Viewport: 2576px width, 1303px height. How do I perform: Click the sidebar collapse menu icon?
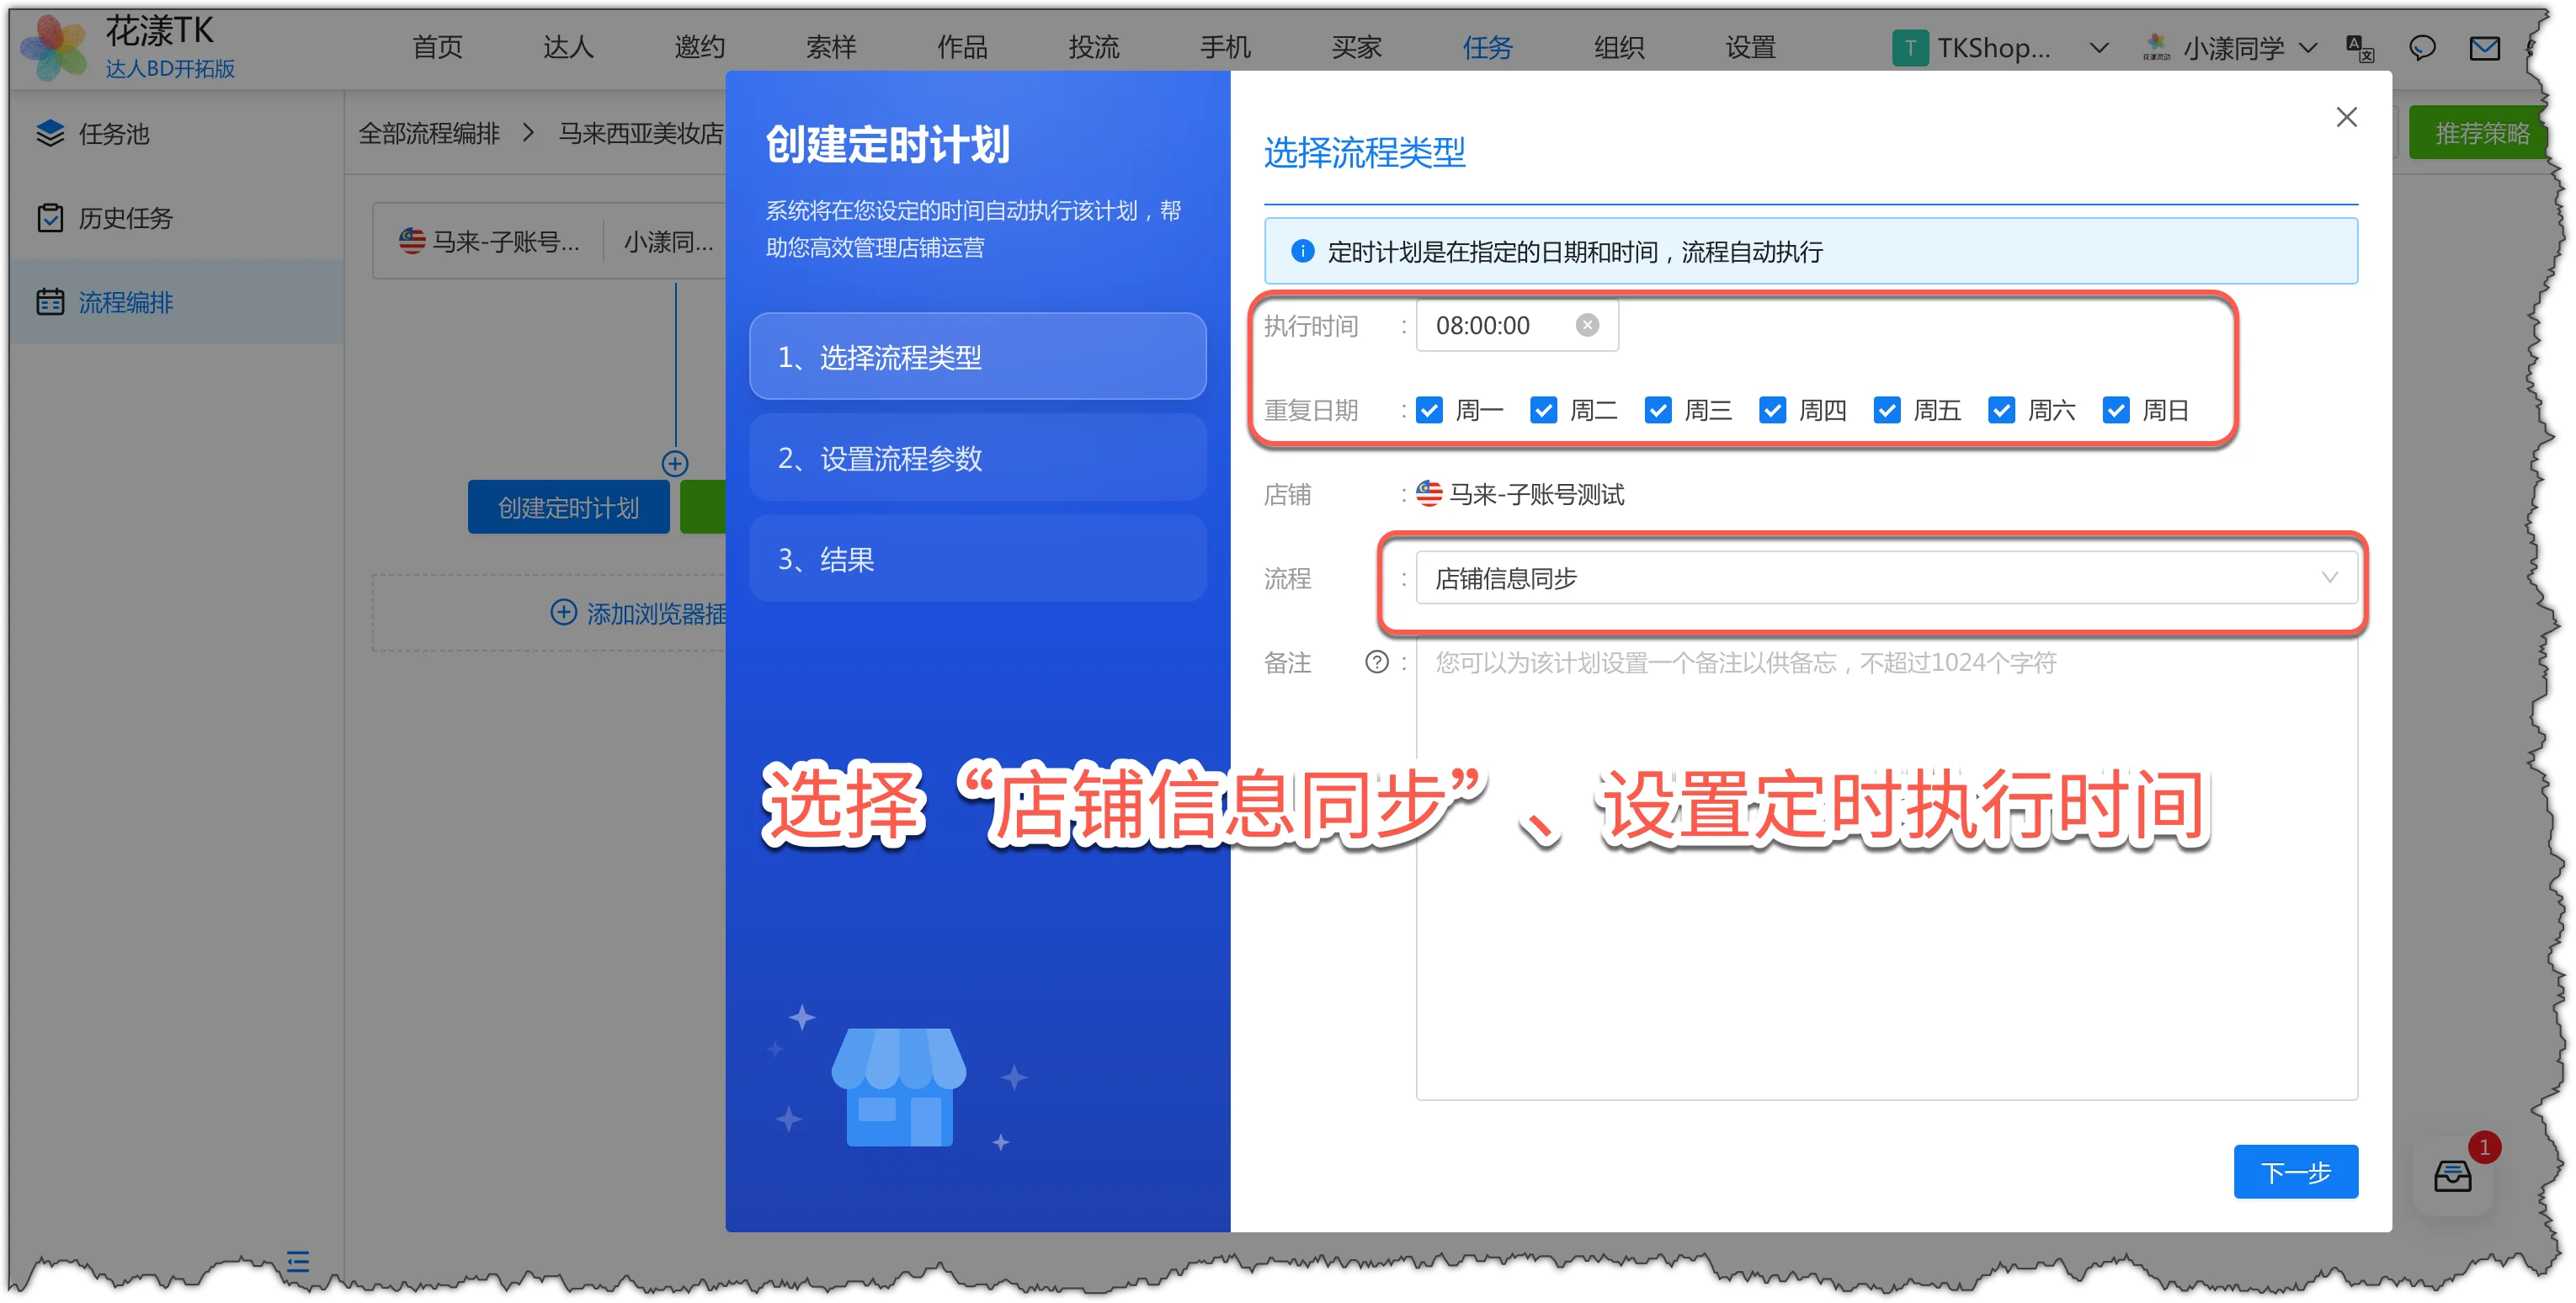297,1261
